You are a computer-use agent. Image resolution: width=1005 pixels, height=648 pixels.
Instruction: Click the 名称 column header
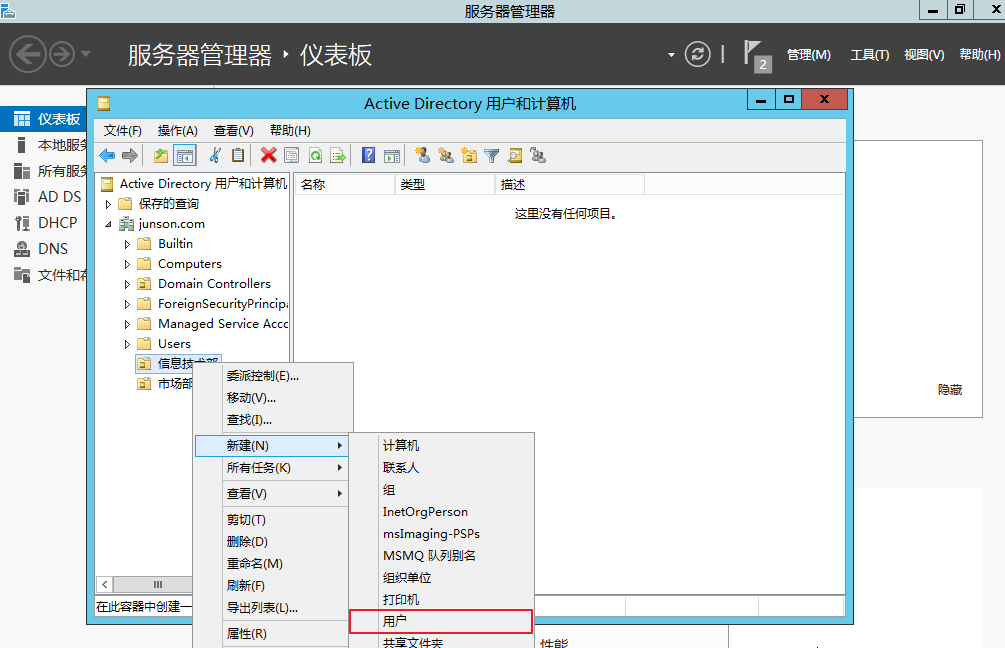pyautogui.click(x=344, y=185)
